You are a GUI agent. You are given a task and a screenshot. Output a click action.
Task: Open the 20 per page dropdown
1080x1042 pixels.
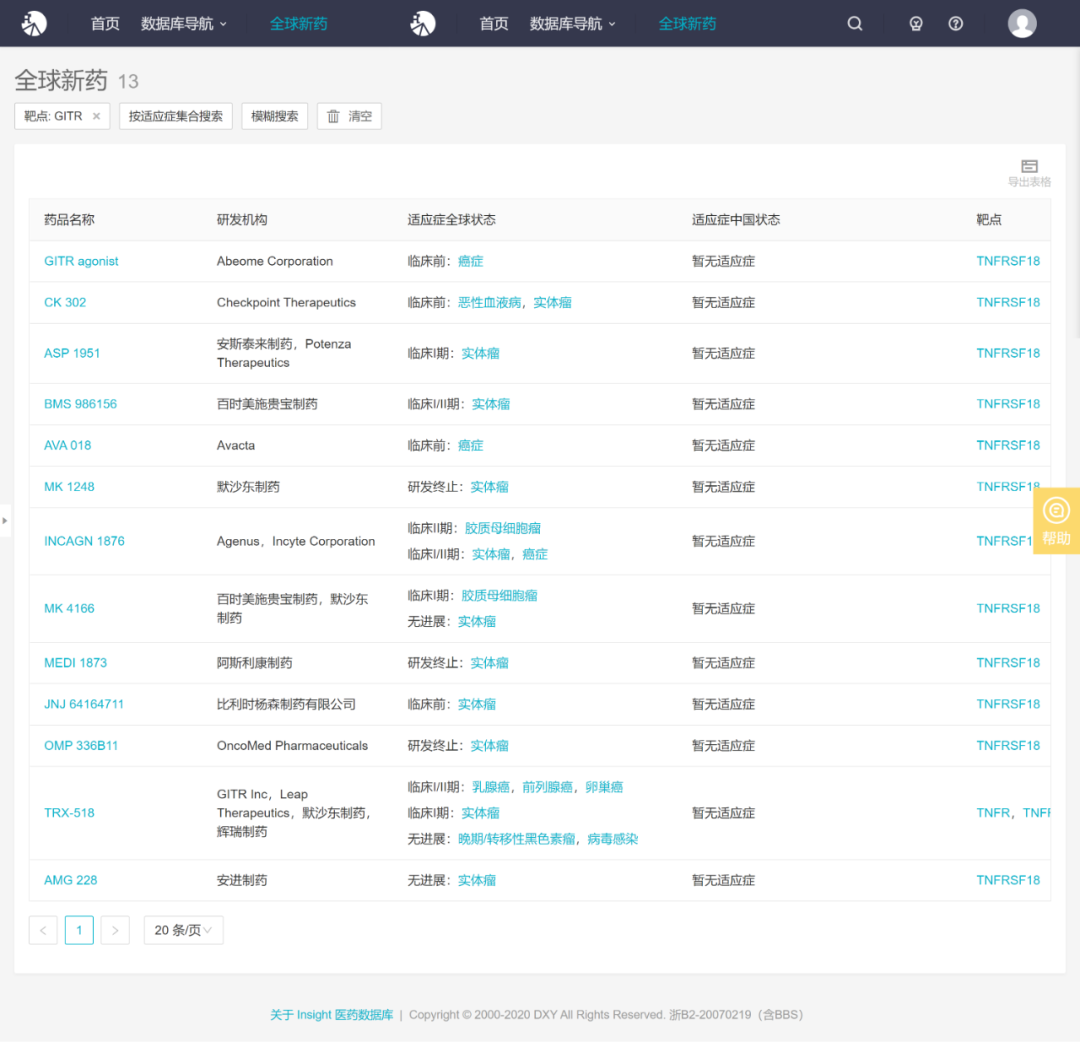tap(183, 930)
